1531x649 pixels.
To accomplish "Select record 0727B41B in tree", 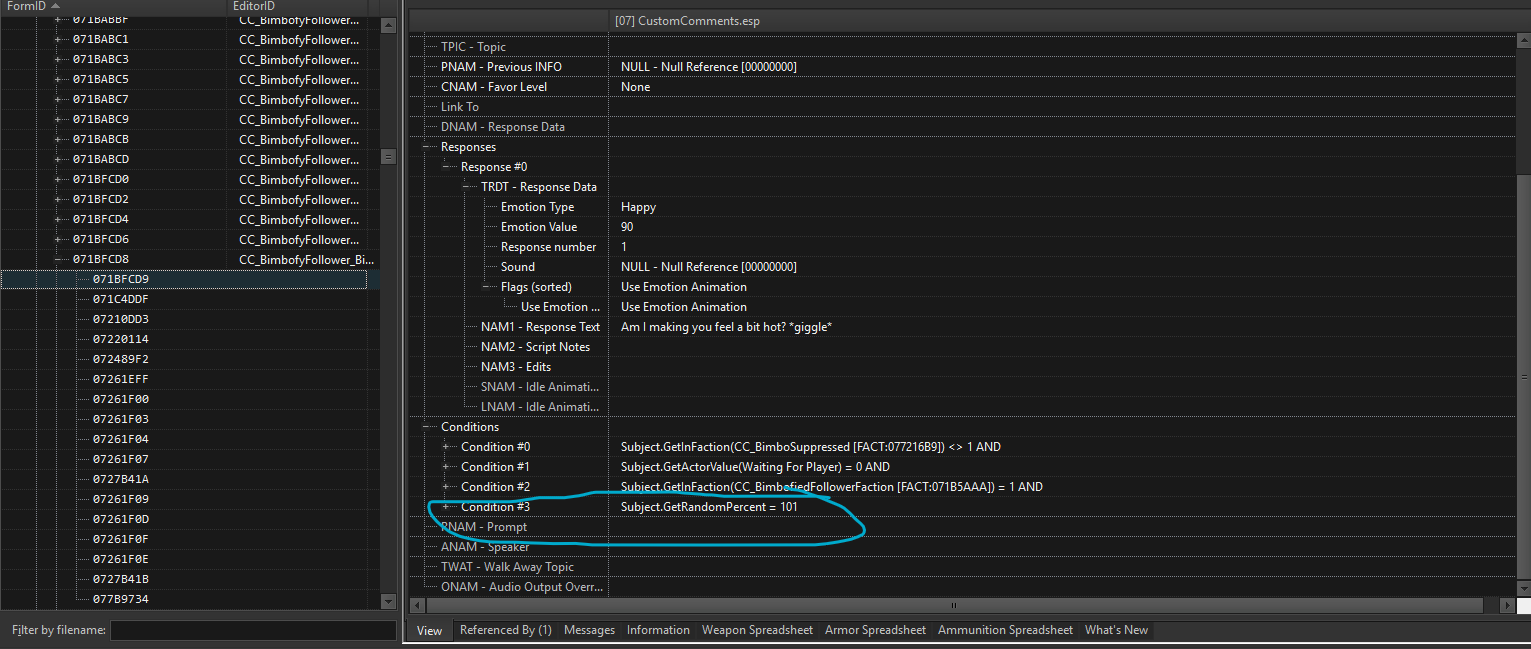I will [121, 579].
